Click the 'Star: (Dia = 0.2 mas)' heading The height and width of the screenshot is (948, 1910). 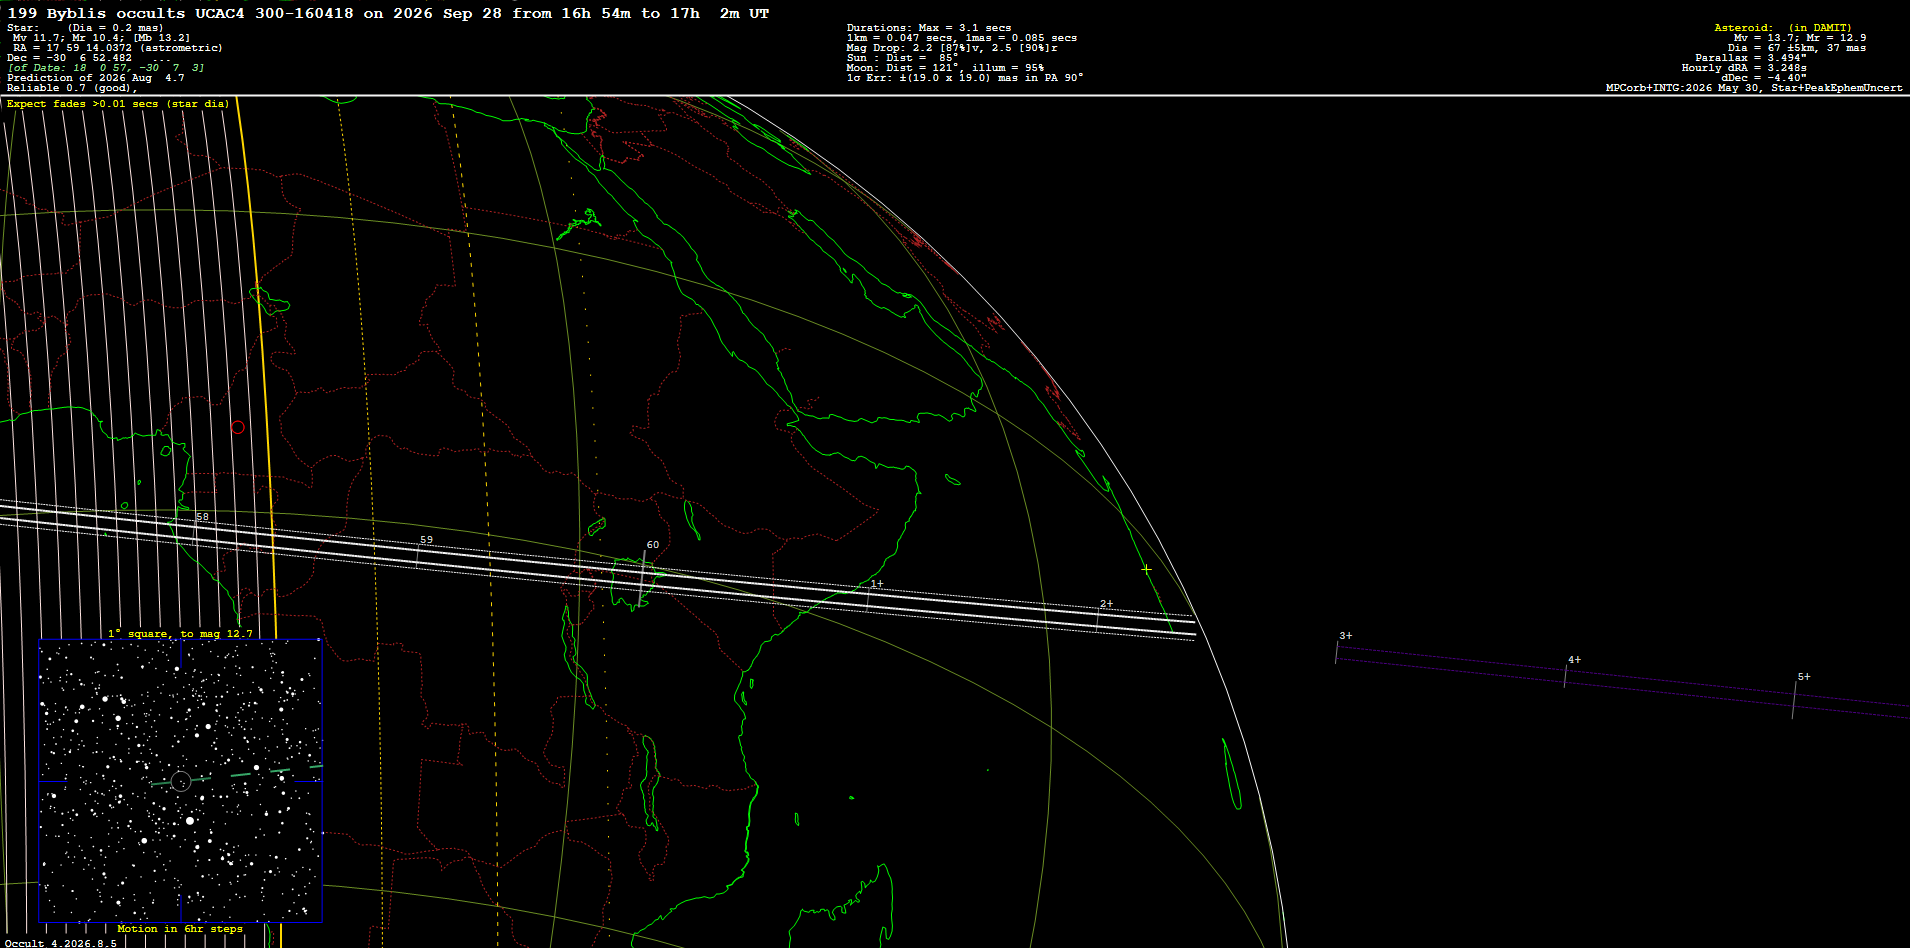(85, 28)
